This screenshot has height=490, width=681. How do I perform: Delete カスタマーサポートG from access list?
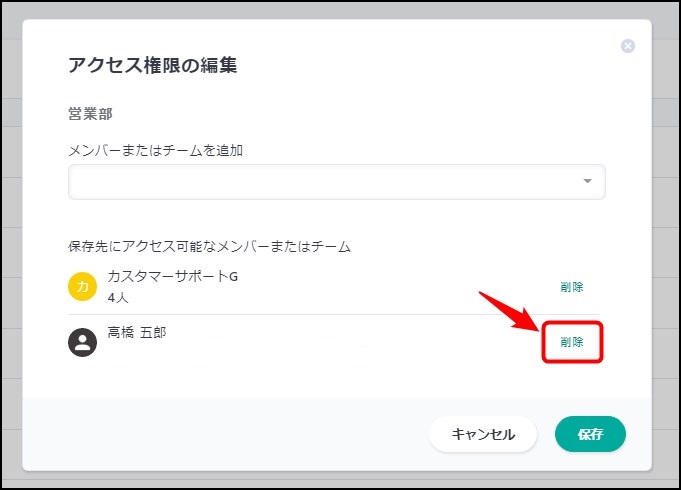point(572,287)
